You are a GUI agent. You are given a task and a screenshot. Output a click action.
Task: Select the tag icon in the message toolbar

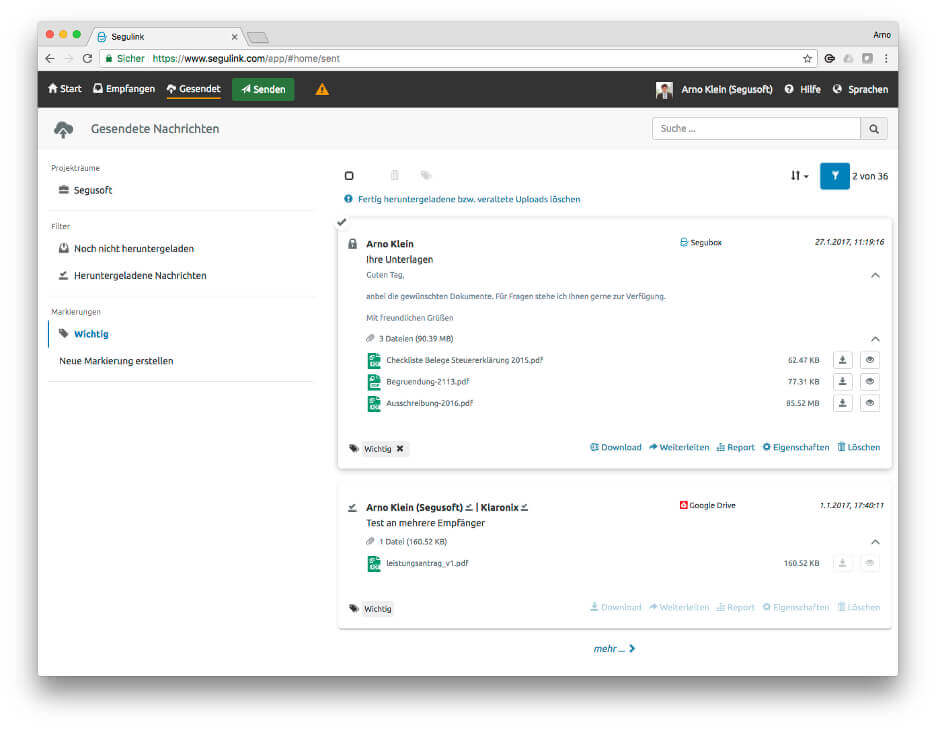(x=424, y=175)
